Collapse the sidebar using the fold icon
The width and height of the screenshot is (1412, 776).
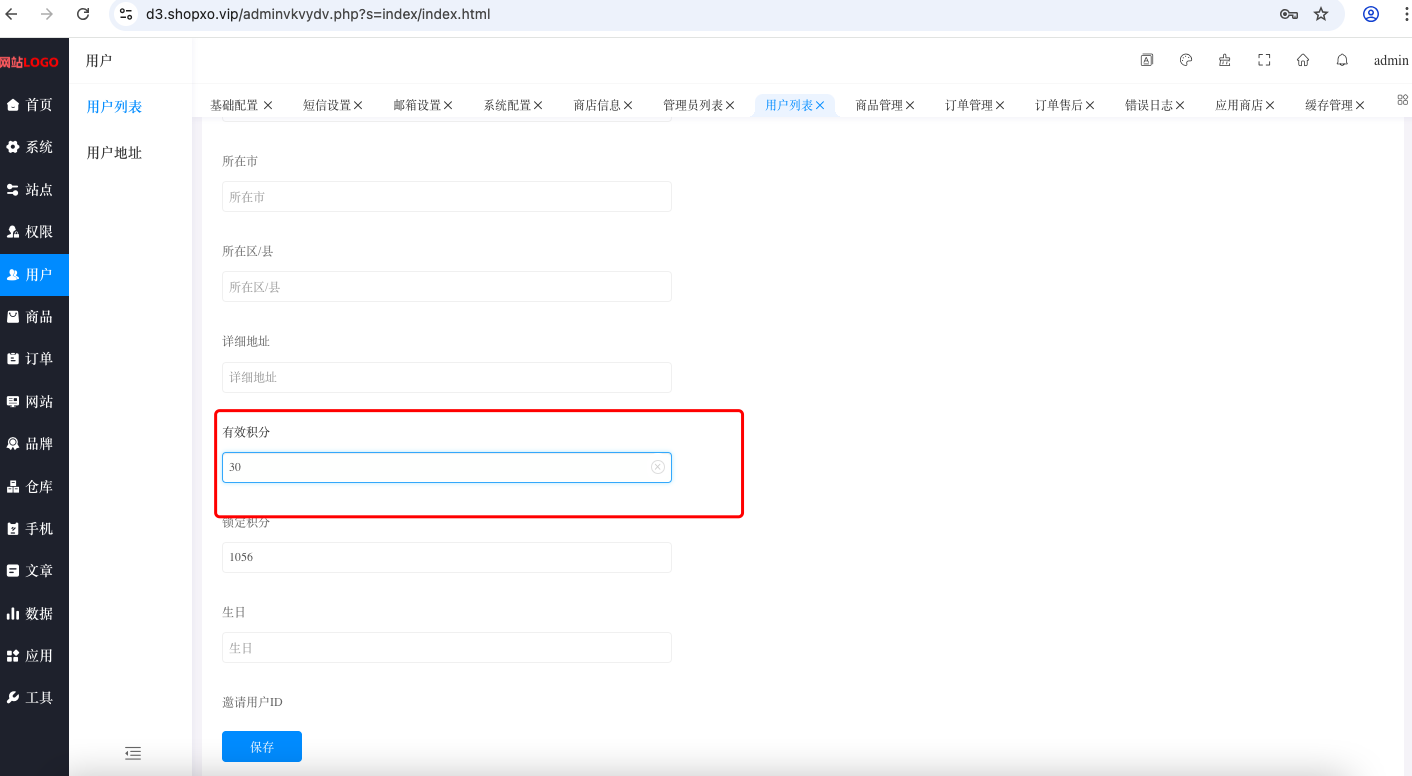coord(133,753)
